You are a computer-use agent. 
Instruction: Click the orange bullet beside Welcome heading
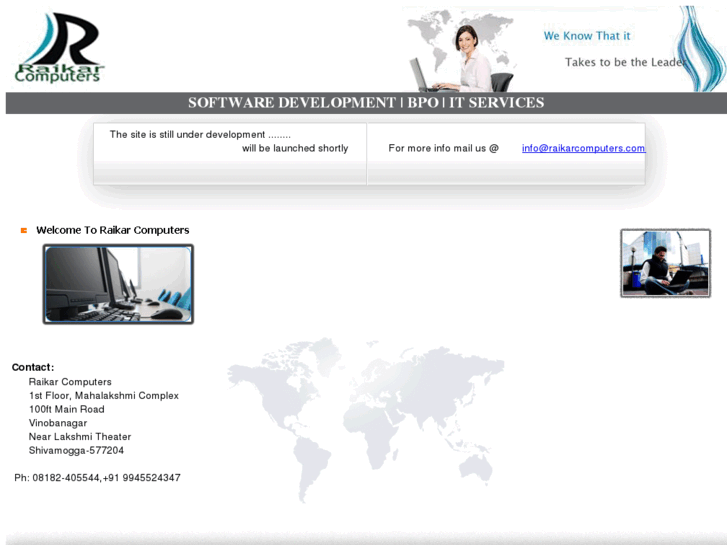pos(24,231)
